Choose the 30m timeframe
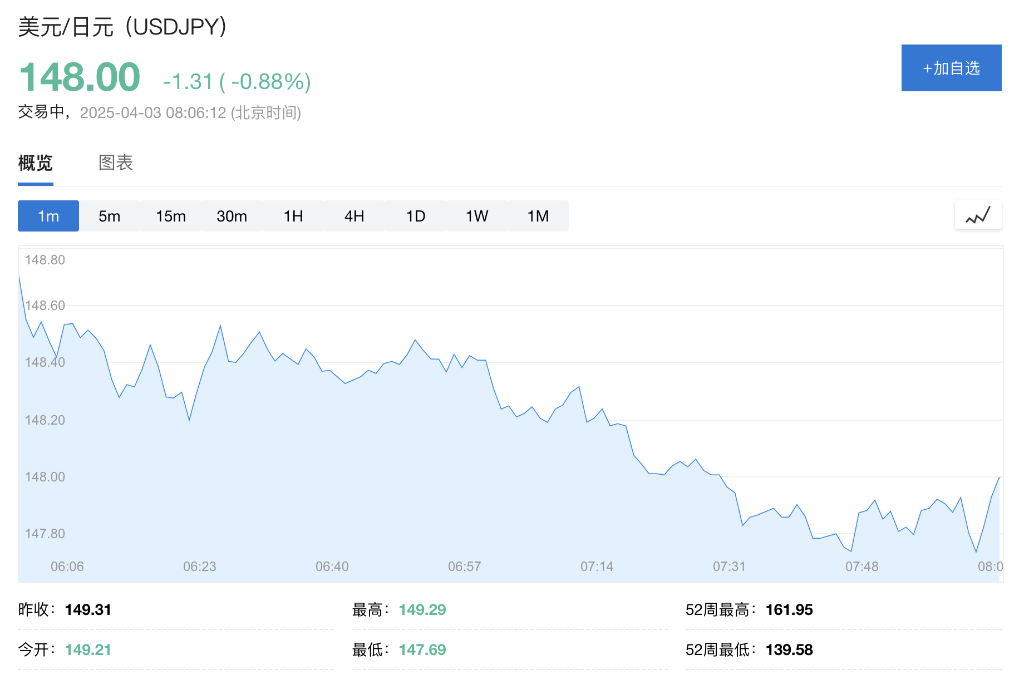Image resolution: width=1024 pixels, height=678 pixels. (x=232, y=216)
